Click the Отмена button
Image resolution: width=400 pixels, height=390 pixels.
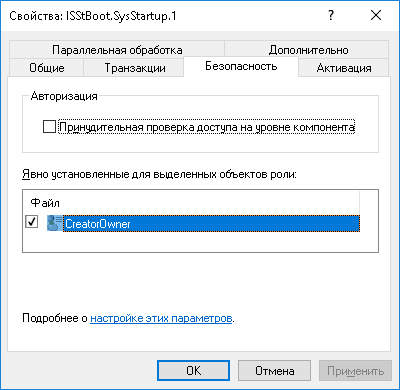pos(274,370)
